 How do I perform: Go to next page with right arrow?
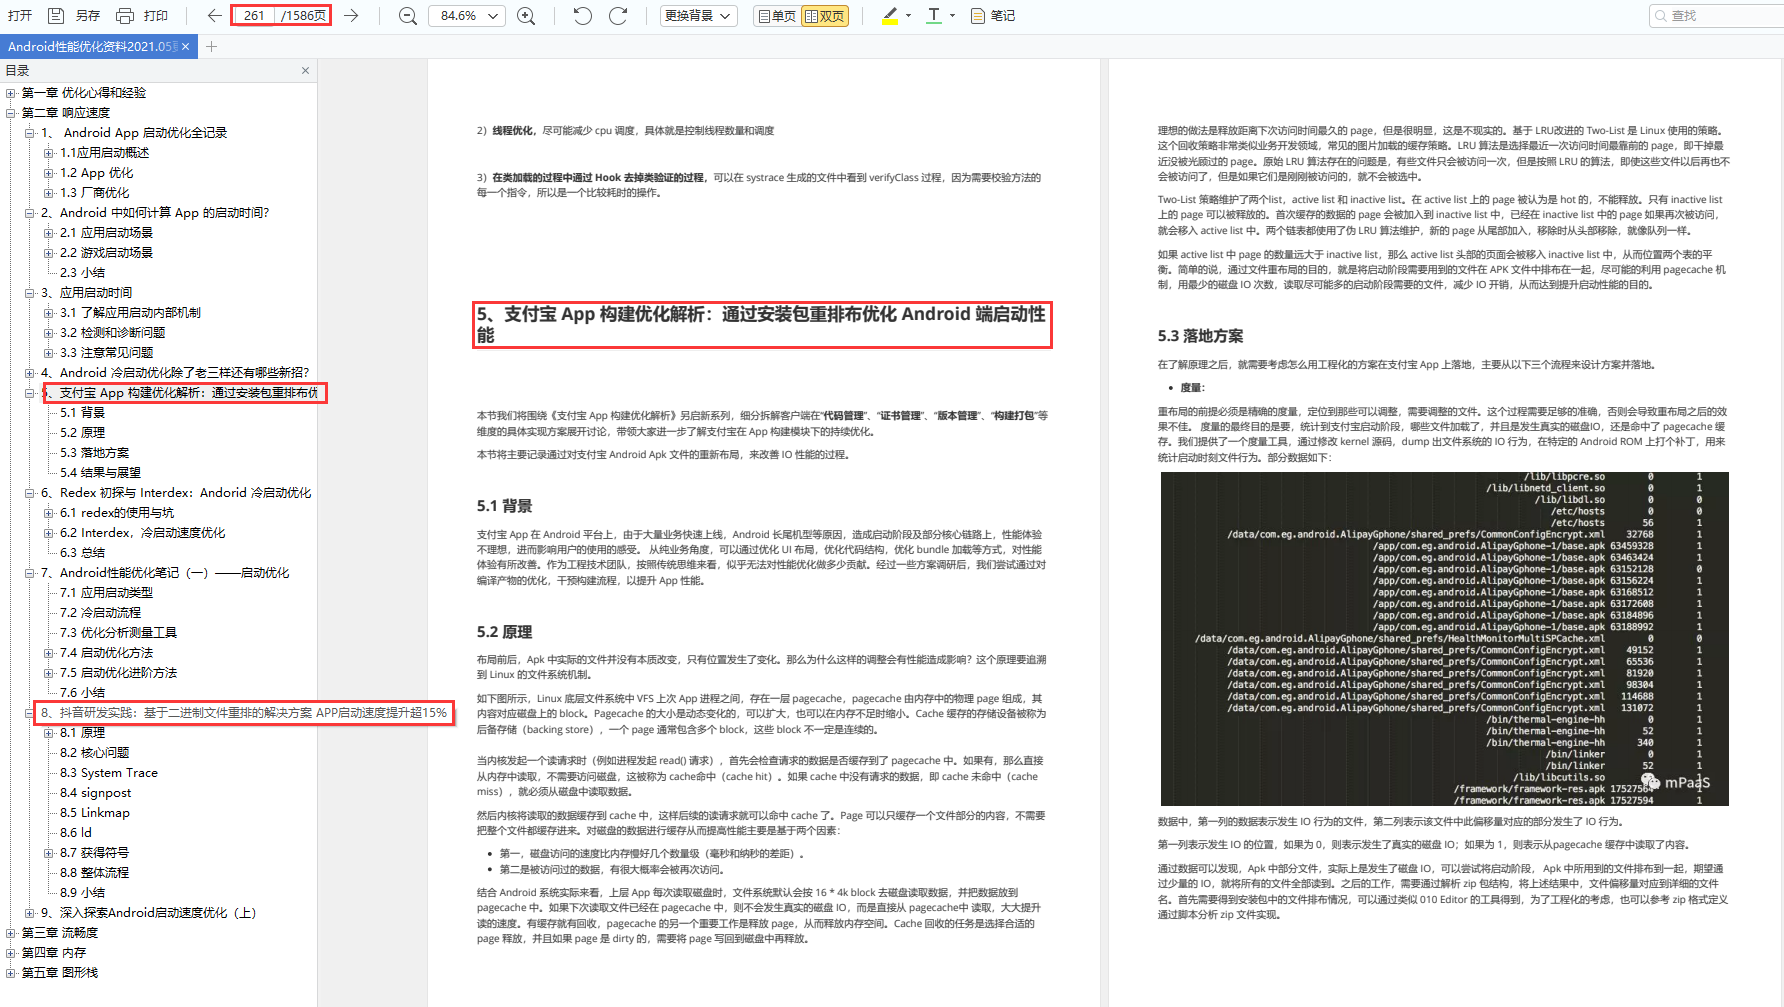click(x=351, y=16)
